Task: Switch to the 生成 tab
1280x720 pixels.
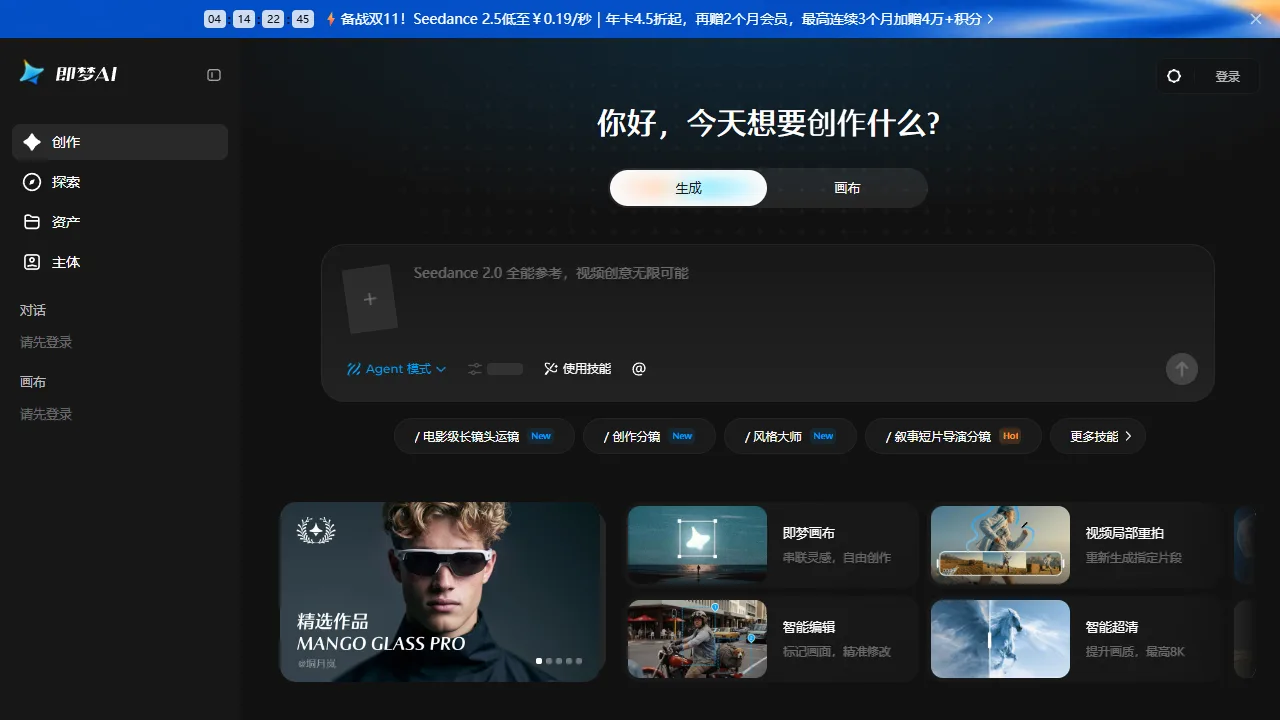Action: coord(688,188)
